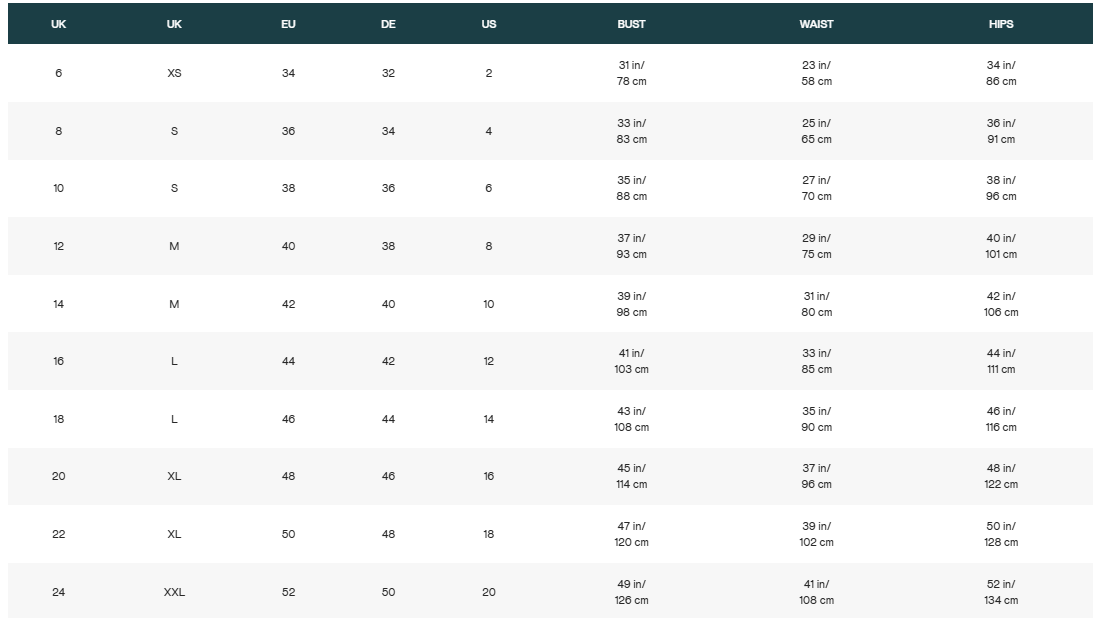Select the US size 20 cell
Image resolution: width=1100 pixels, height=618 pixels.
coord(488,592)
